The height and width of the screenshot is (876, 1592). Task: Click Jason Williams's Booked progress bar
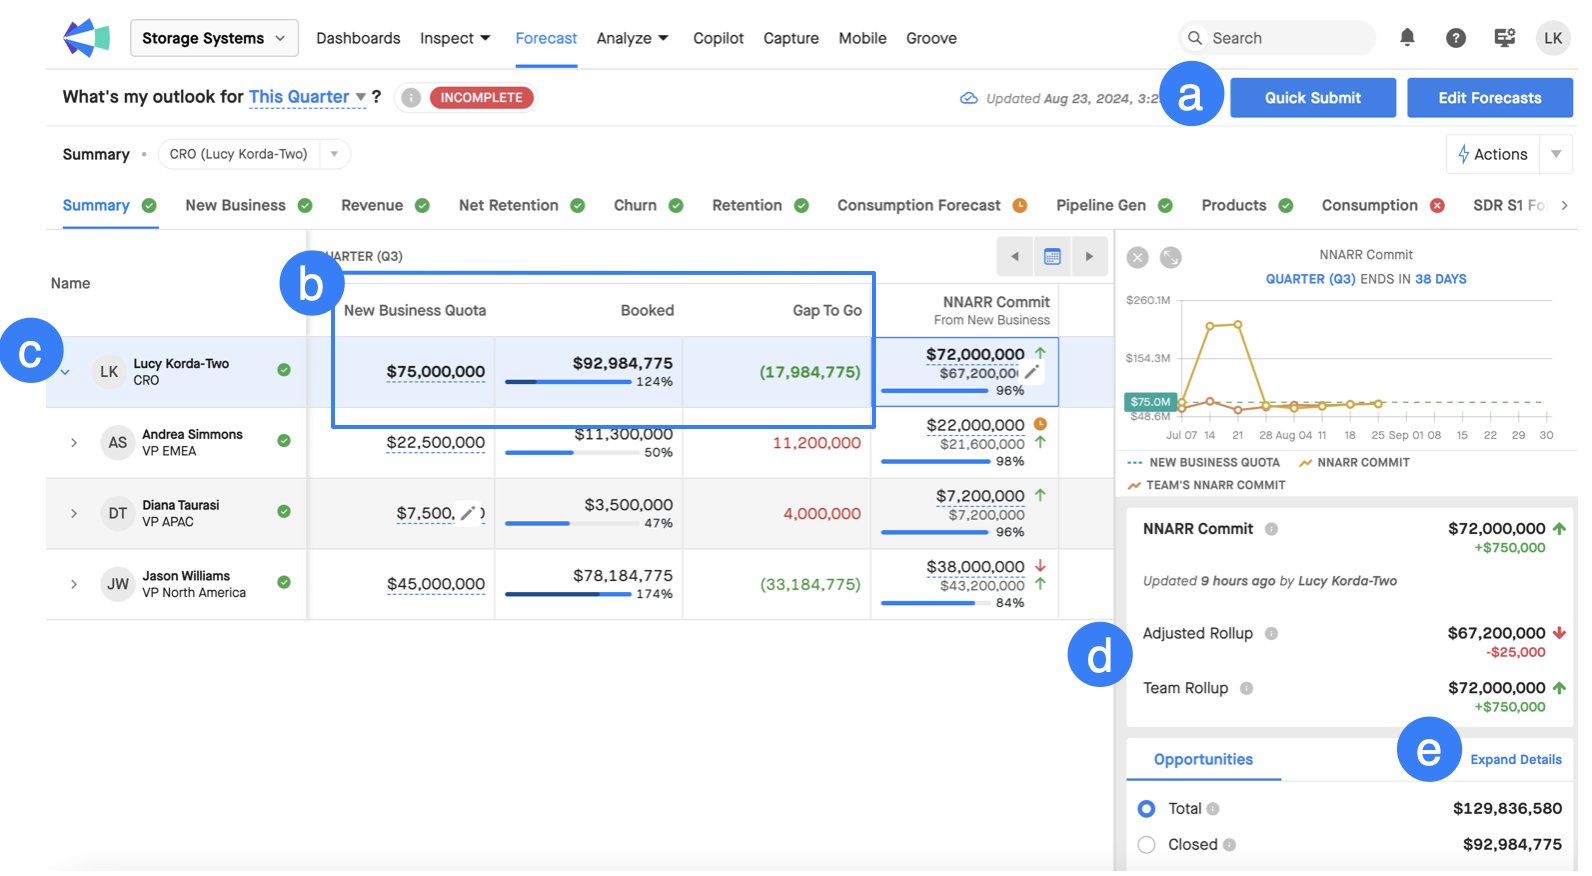tap(569, 595)
